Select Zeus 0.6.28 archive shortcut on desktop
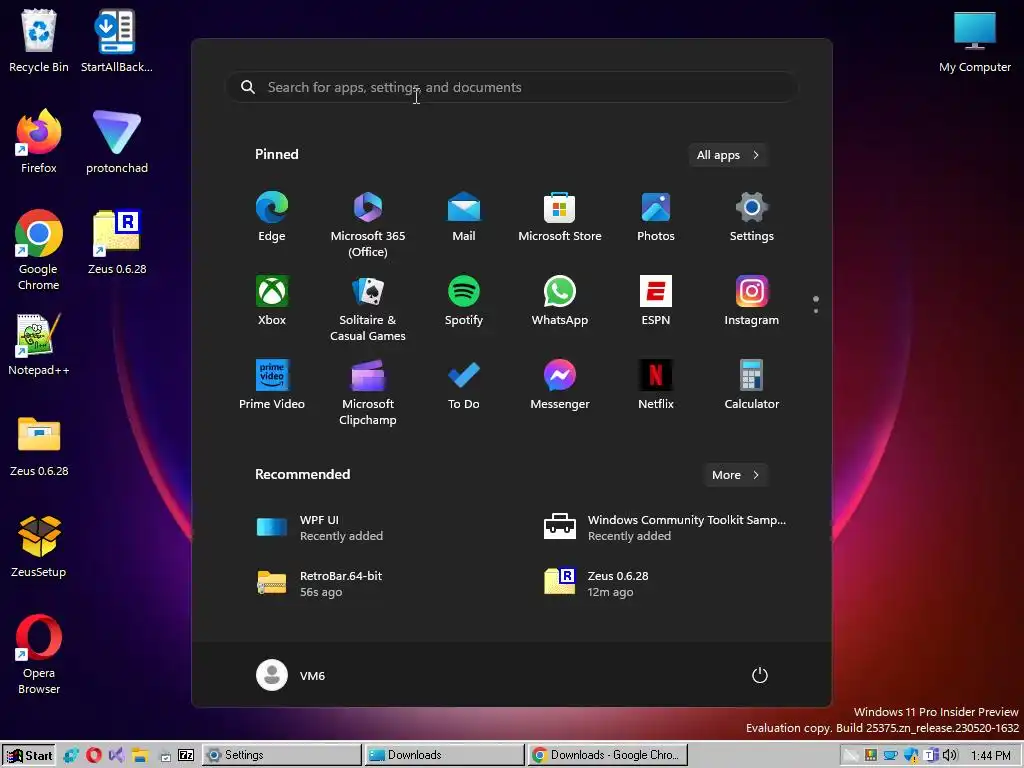Image resolution: width=1024 pixels, height=768 pixels. (x=117, y=242)
